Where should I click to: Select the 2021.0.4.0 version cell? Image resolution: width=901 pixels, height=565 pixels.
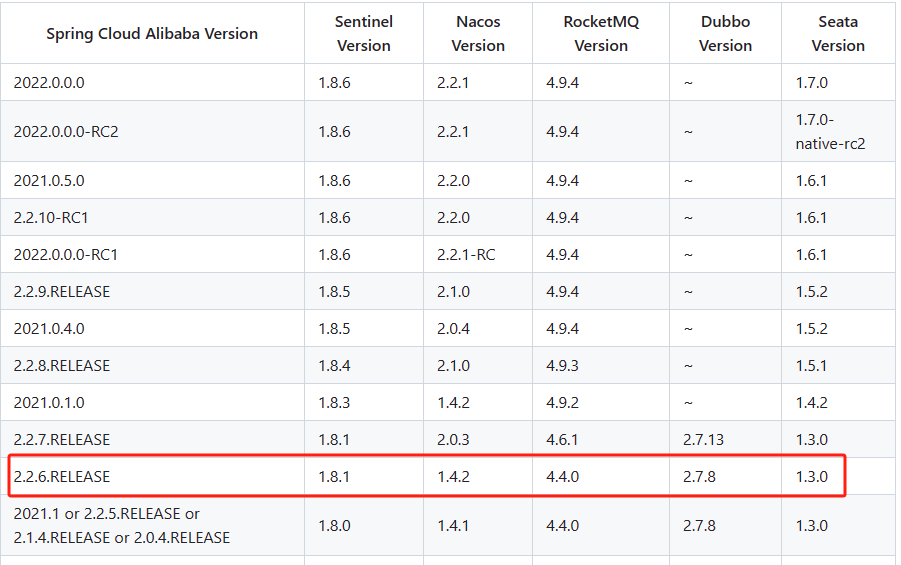[x=152, y=328]
